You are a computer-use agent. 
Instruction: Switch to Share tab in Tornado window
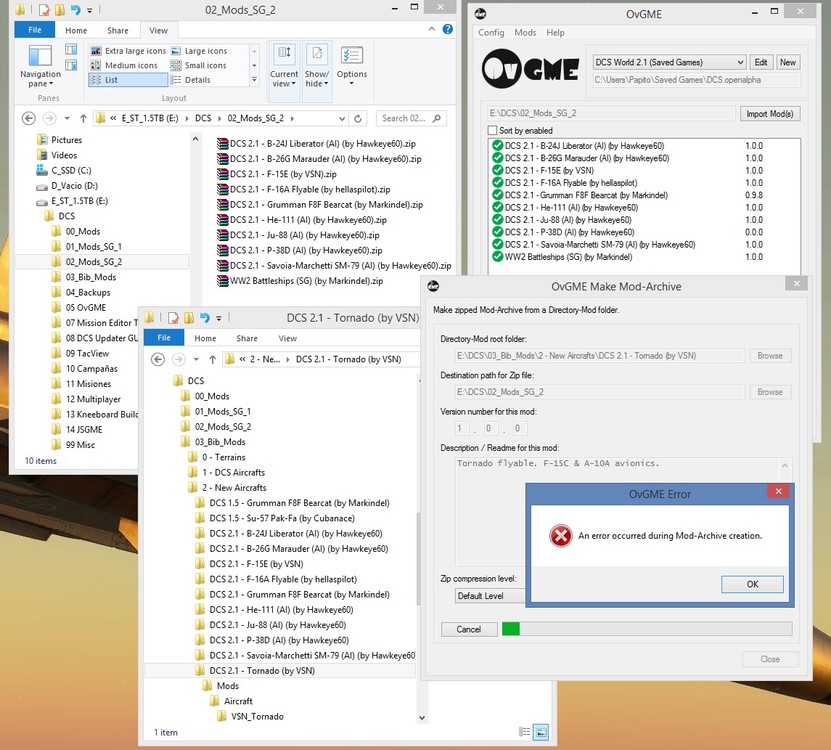pos(247,338)
